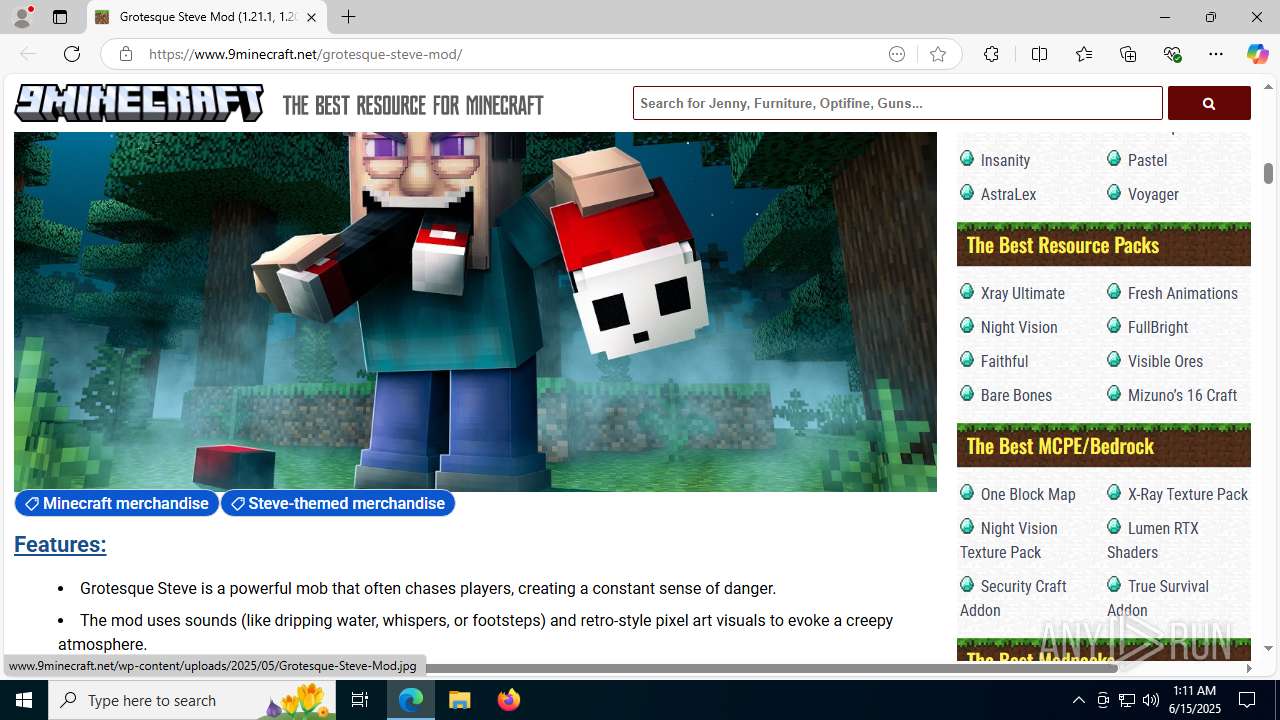This screenshot has width=1280, height=720.
Task: Click the red search button
Action: (x=1209, y=103)
